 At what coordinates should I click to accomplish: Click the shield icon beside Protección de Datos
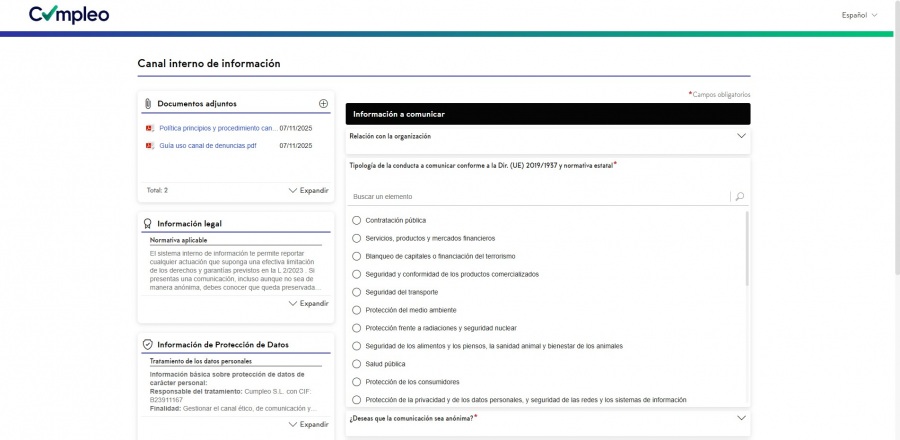pyautogui.click(x=148, y=345)
